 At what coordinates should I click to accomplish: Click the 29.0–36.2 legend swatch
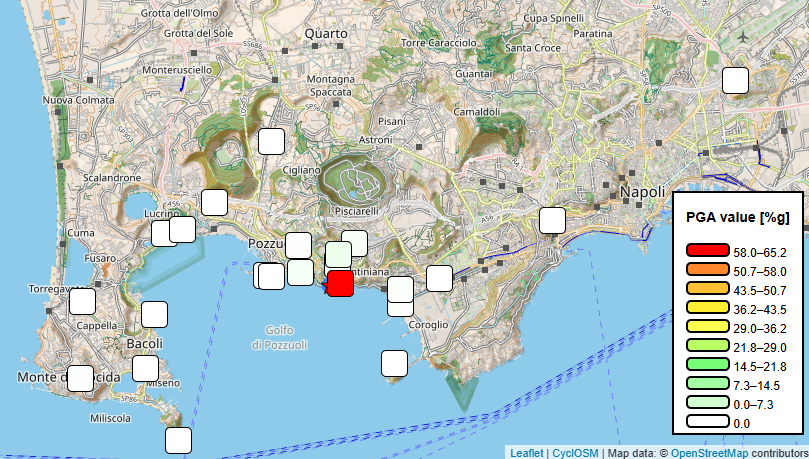(708, 326)
